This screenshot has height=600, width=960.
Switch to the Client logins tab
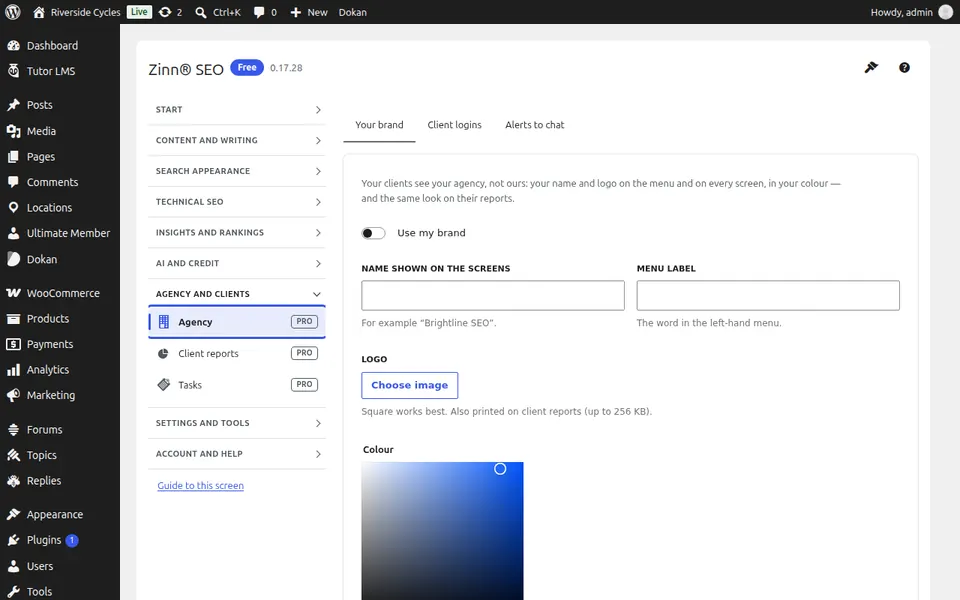[454, 125]
